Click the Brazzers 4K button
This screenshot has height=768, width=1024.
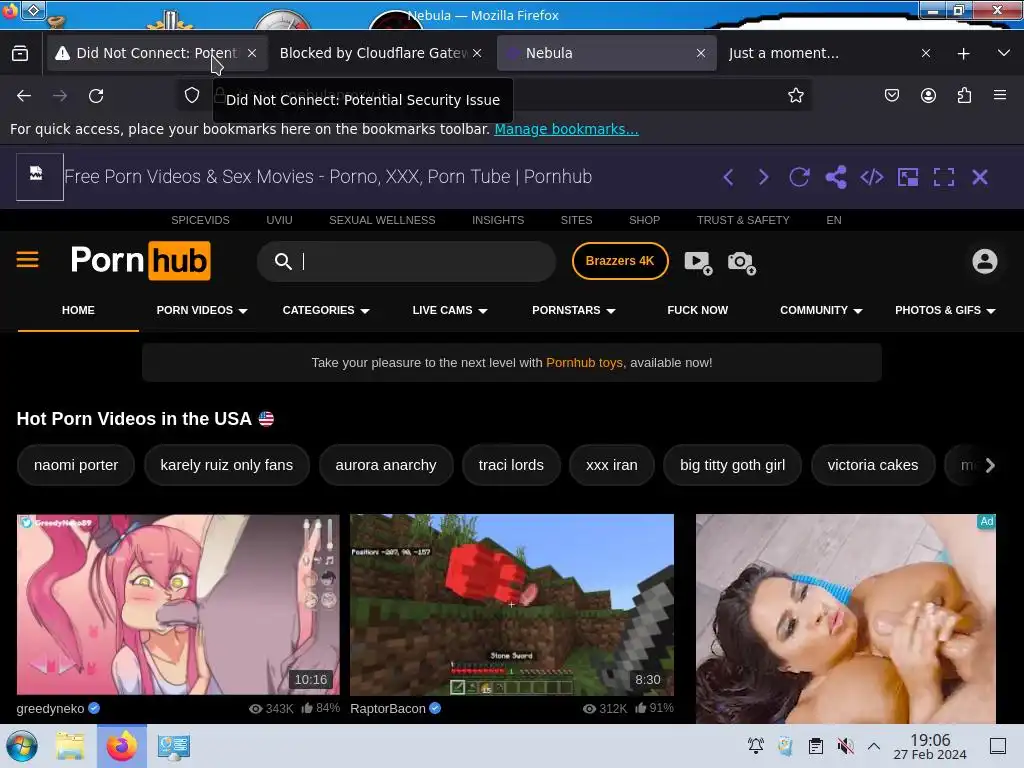coord(620,261)
